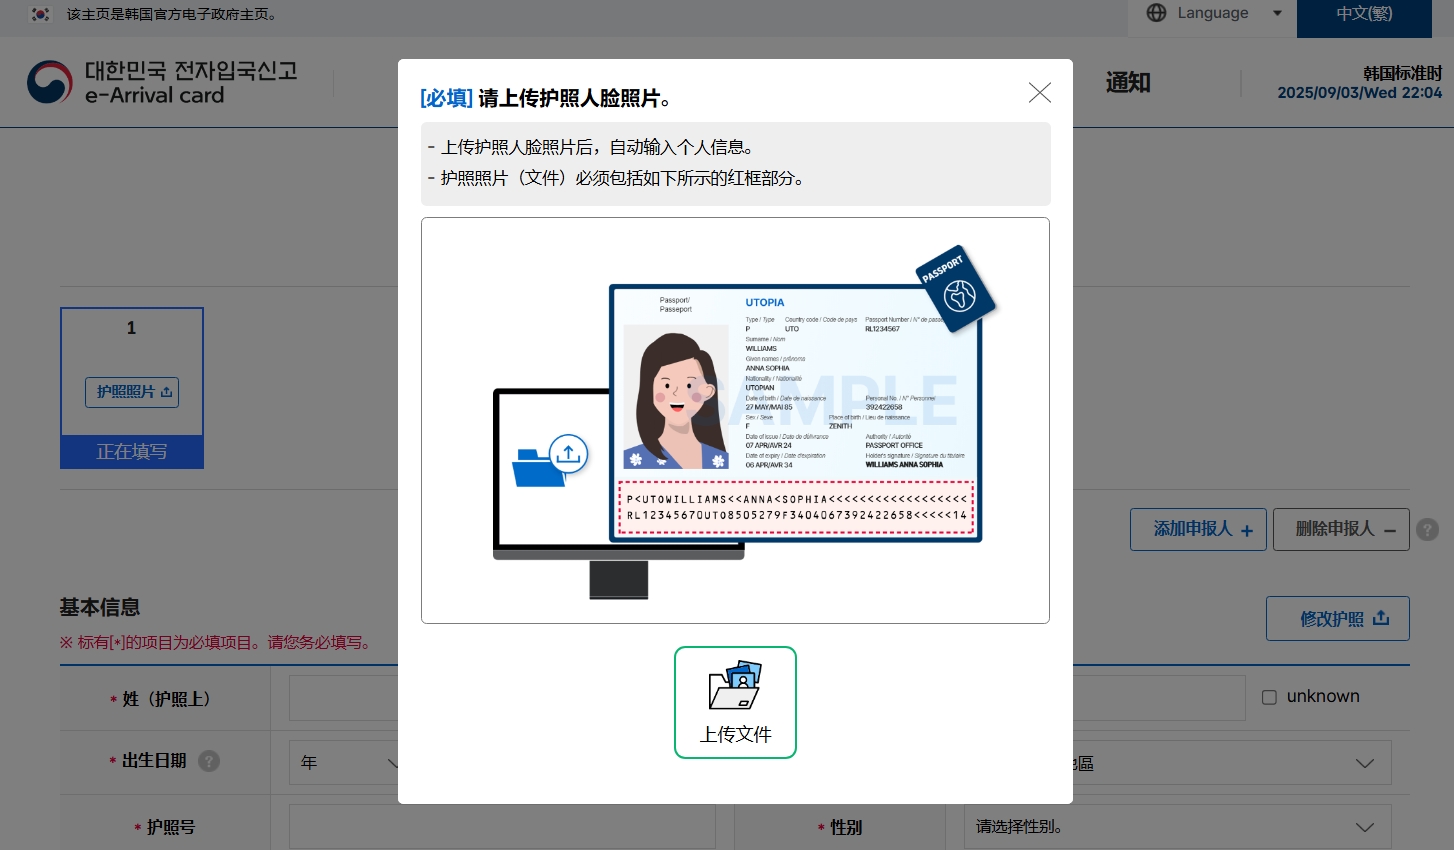Click the help icon beside 出生日期
The image size is (1454, 850).
(x=209, y=761)
